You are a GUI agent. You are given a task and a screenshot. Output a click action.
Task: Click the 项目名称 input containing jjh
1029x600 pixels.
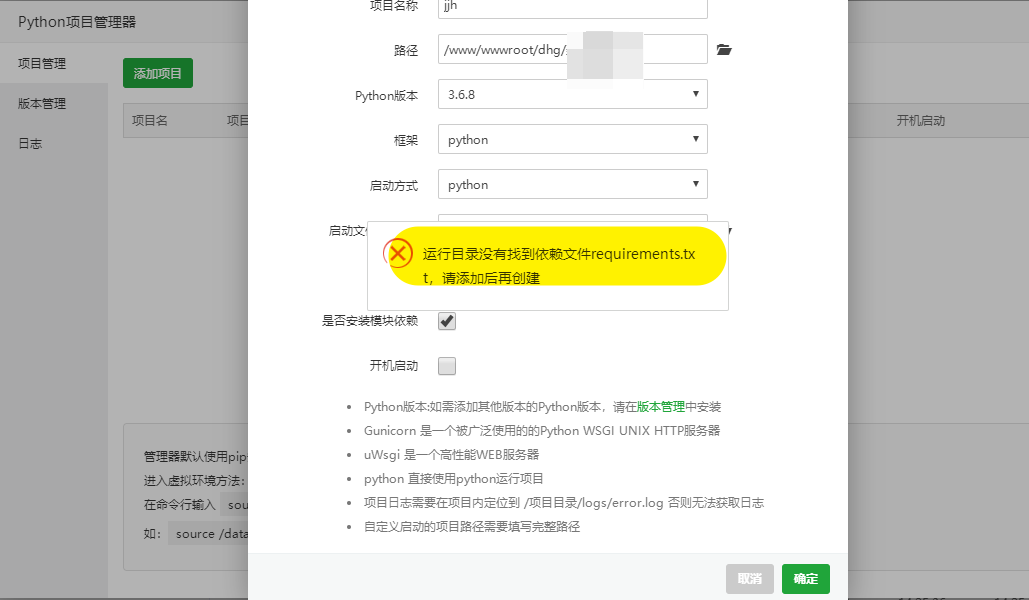pyautogui.click(x=572, y=6)
